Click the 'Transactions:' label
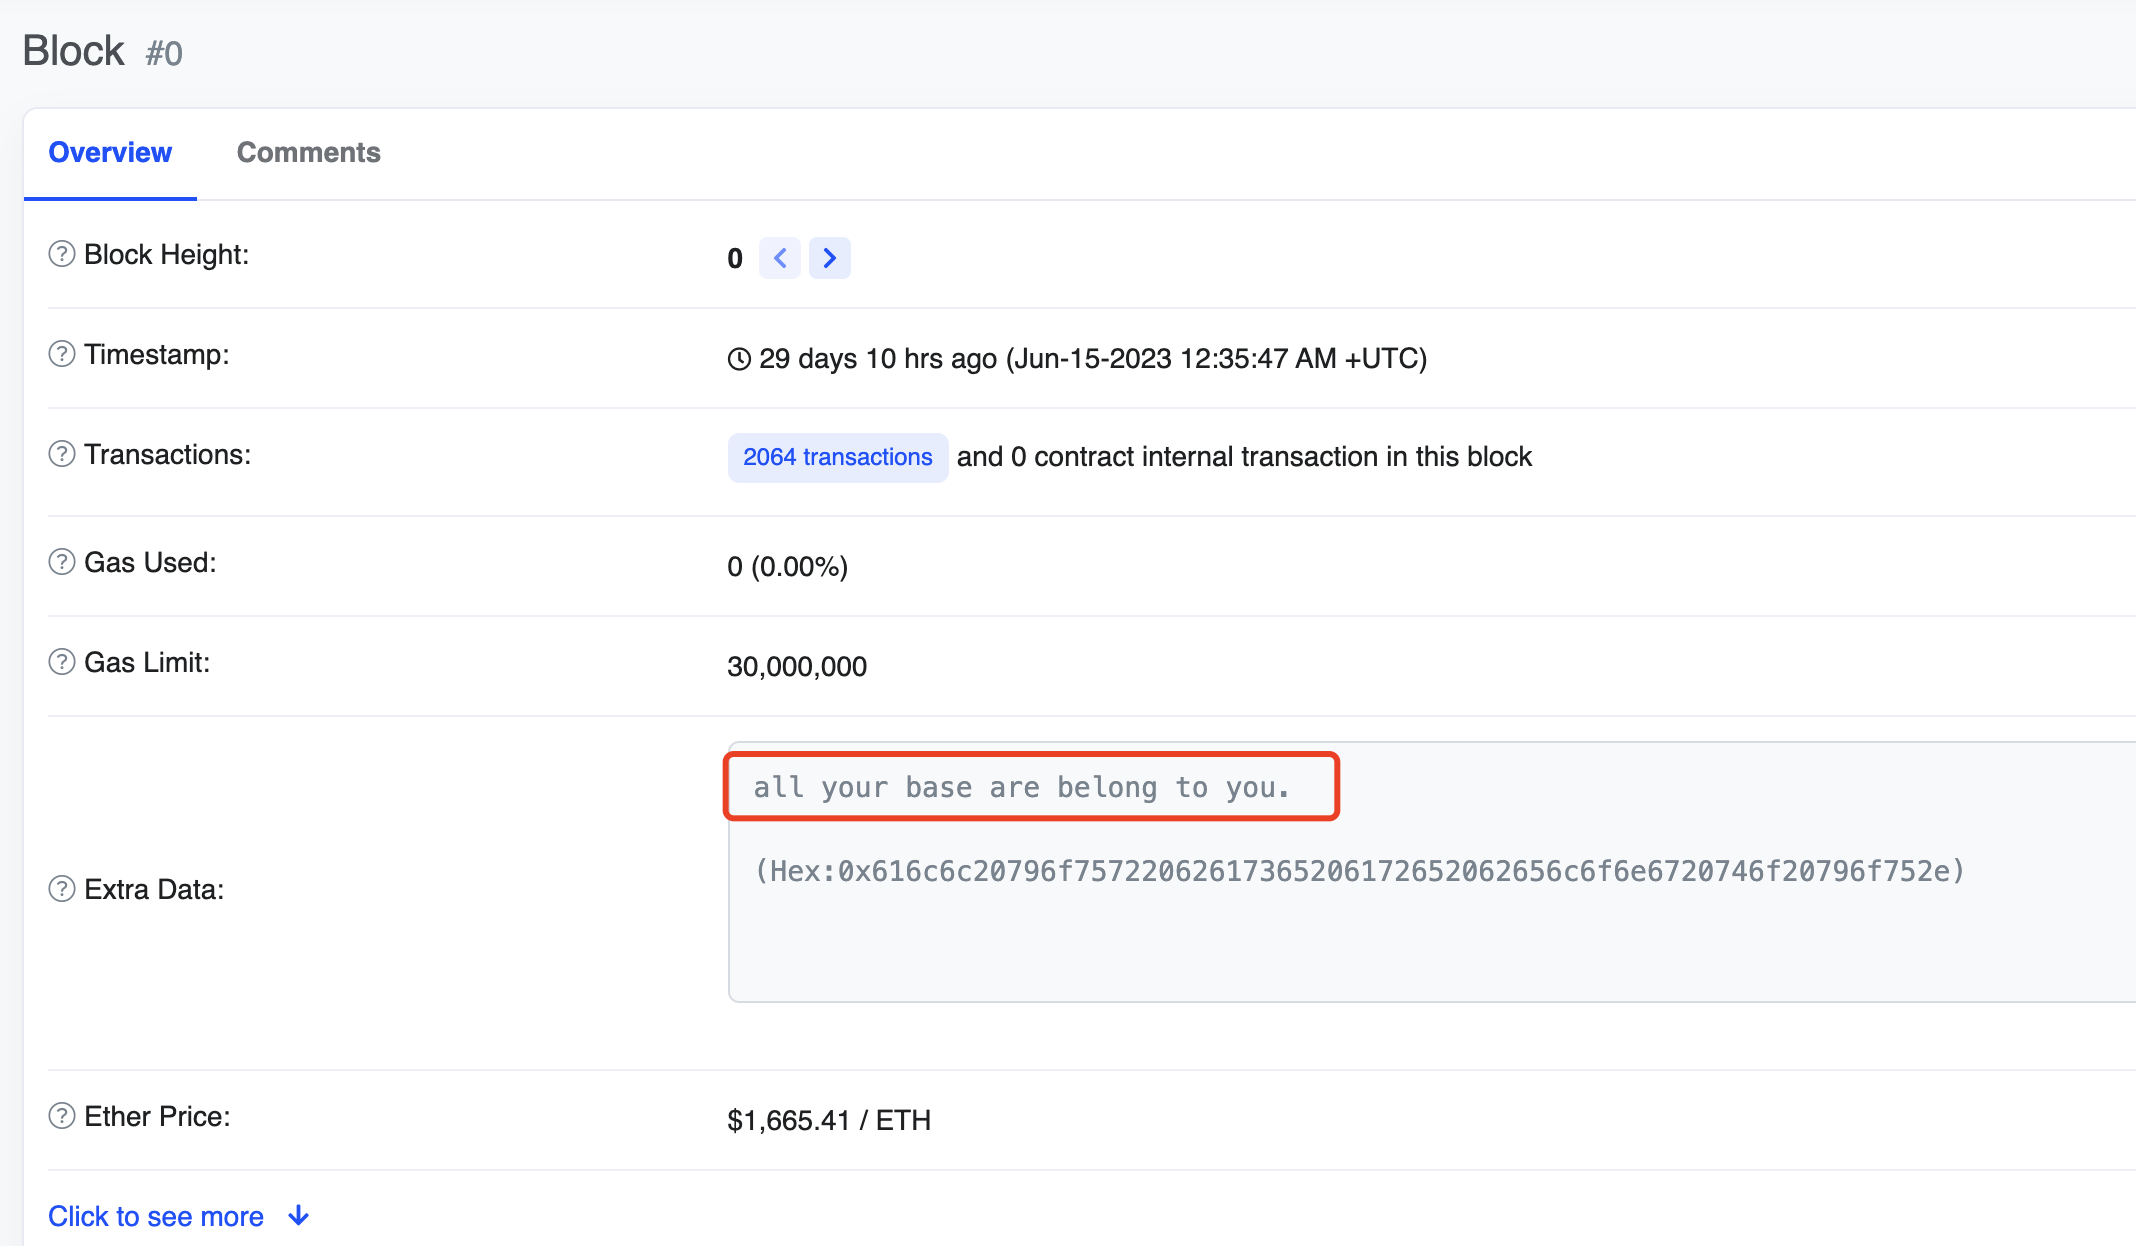The height and width of the screenshot is (1246, 2136). click(168, 454)
